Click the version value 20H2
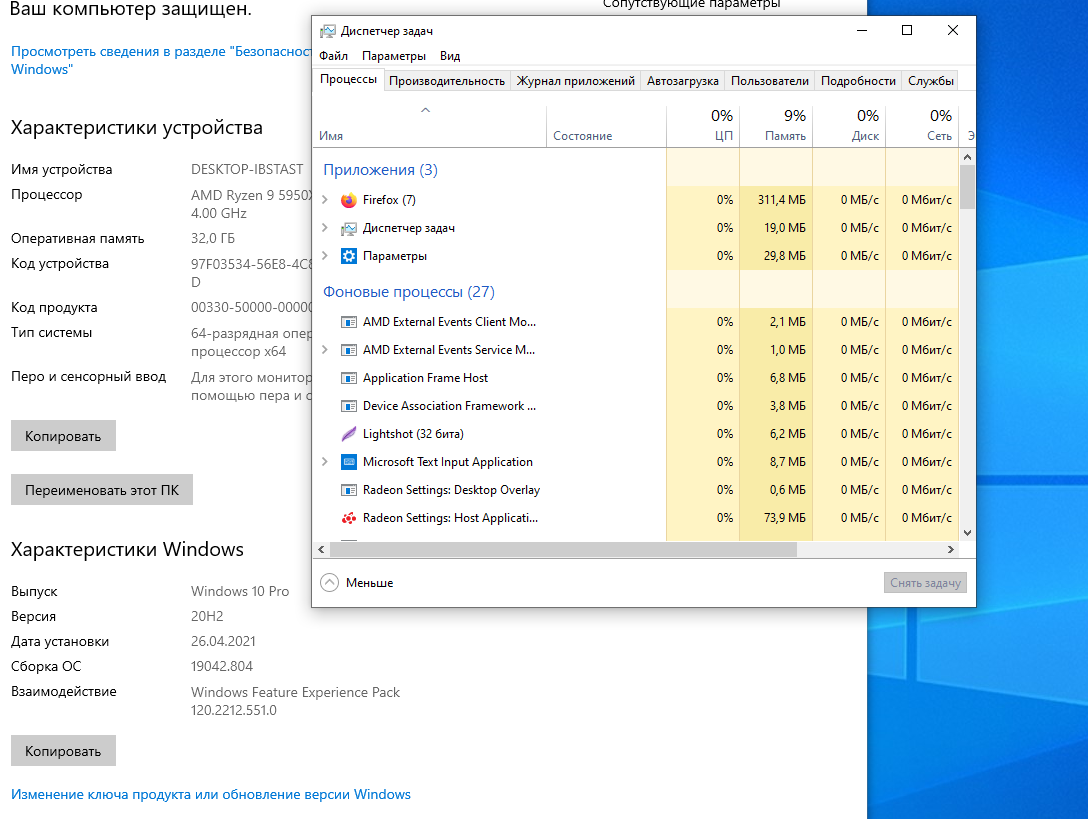The height and width of the screenshot is (819, 1088). (207, 616)
